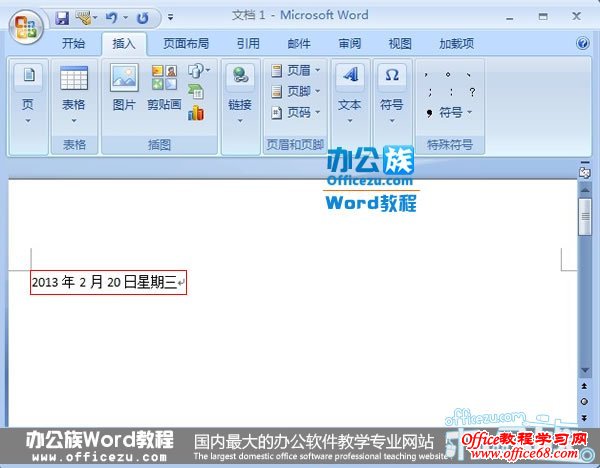Viewport: 600px width, 468px height.
Task: Switch to the 视图 tab
Action: (400, 43)
